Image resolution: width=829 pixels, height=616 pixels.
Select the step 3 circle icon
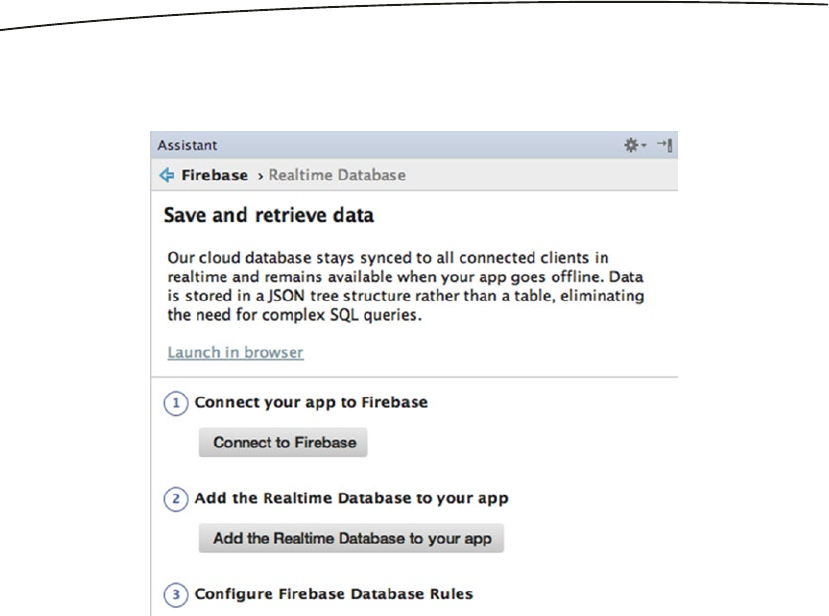[176, 594]
